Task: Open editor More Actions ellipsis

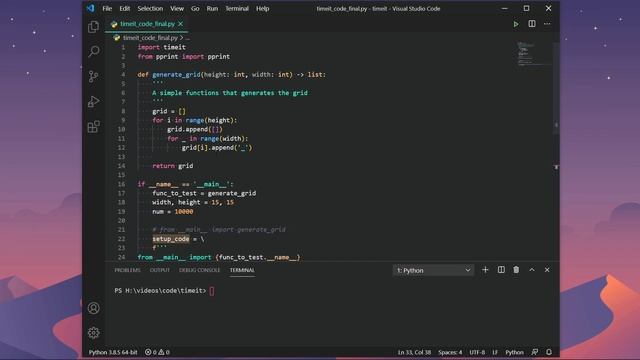Action: tap(547, 24)
